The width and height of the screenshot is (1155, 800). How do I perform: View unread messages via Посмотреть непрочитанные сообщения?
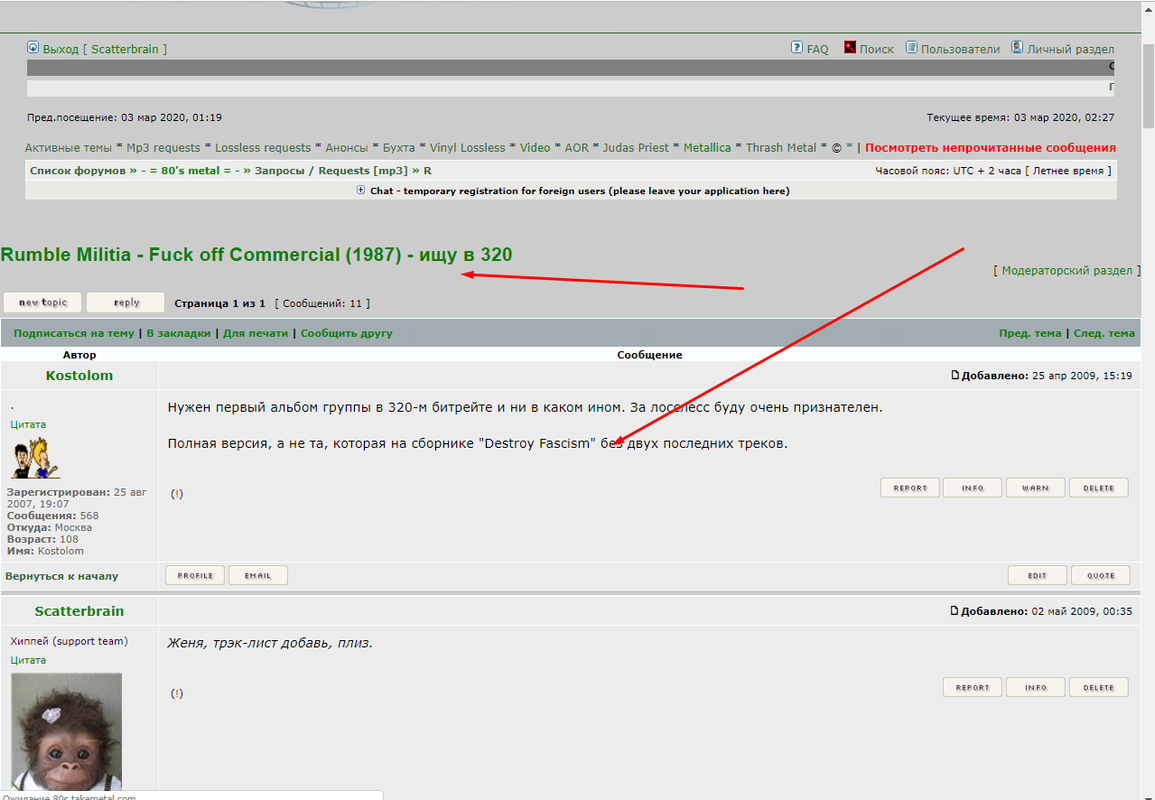coord(990,148)
